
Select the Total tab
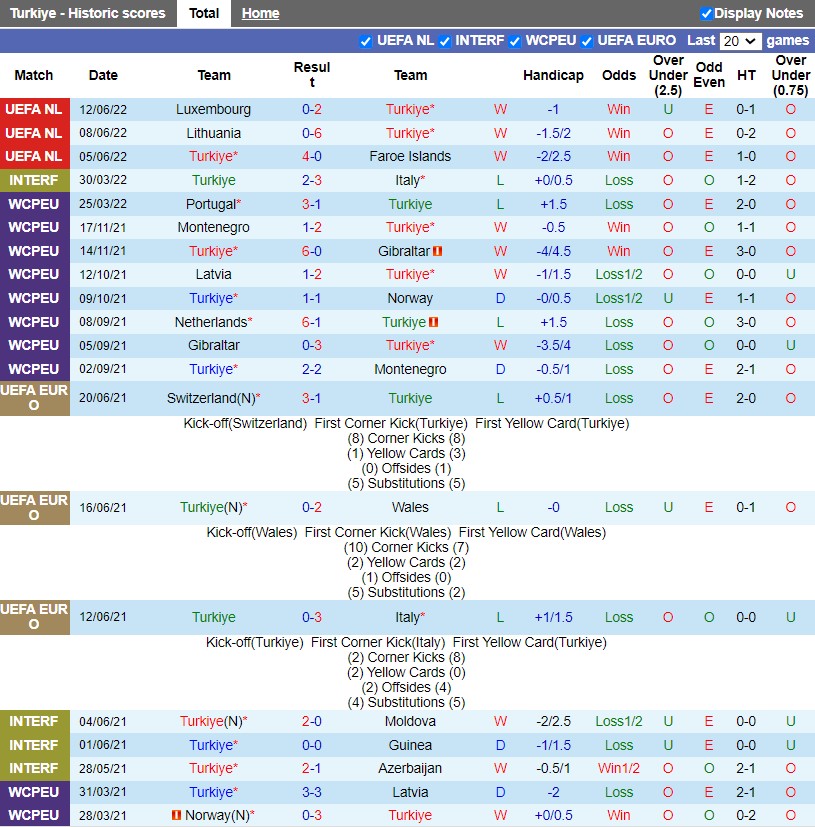(x=204, y=13)
